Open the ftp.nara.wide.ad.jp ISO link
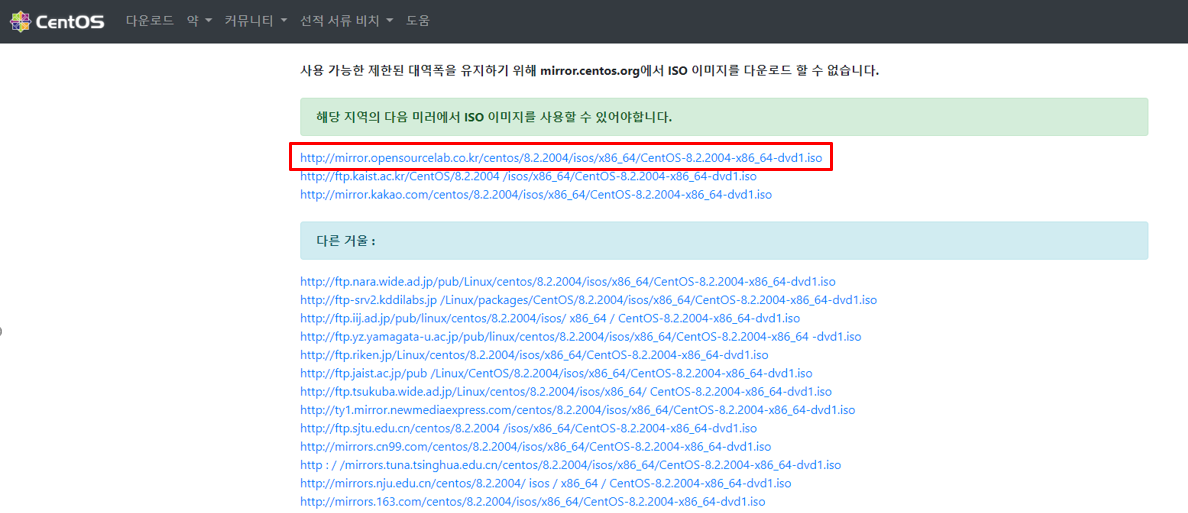The image size is (1188, 513). pos(568,281)
